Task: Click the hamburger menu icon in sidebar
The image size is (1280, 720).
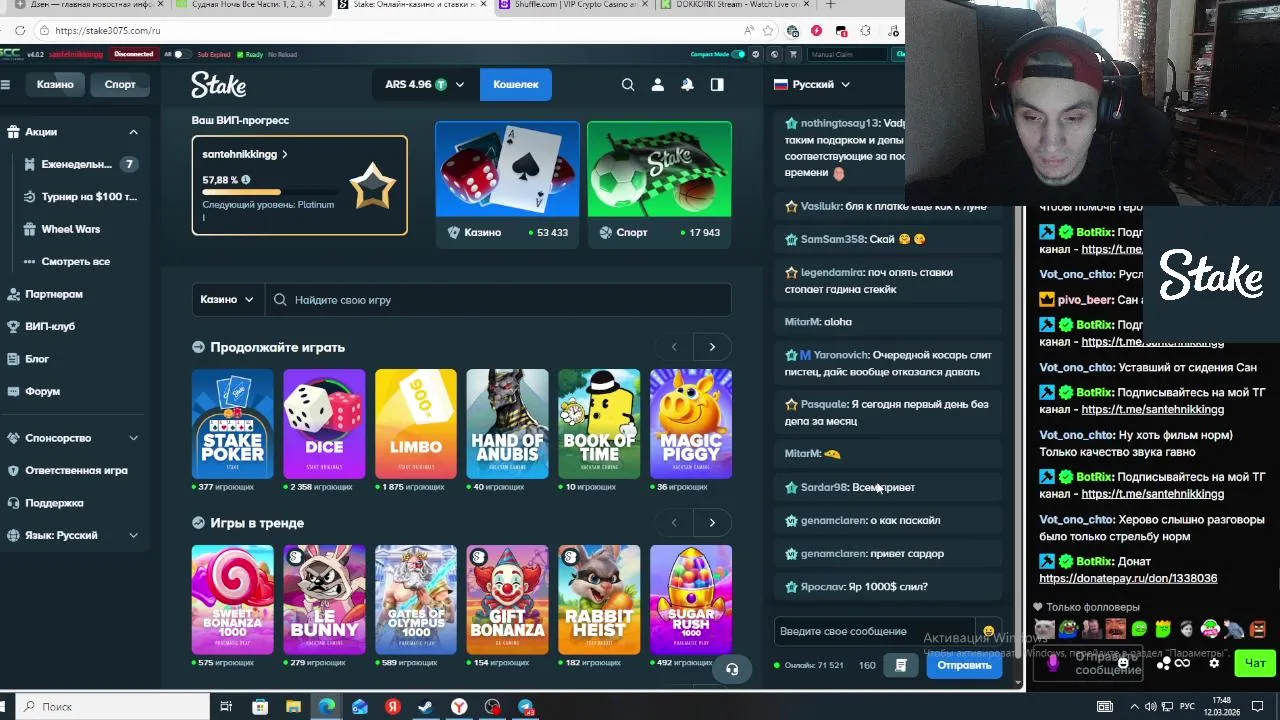Action: [x=5, y=85]
